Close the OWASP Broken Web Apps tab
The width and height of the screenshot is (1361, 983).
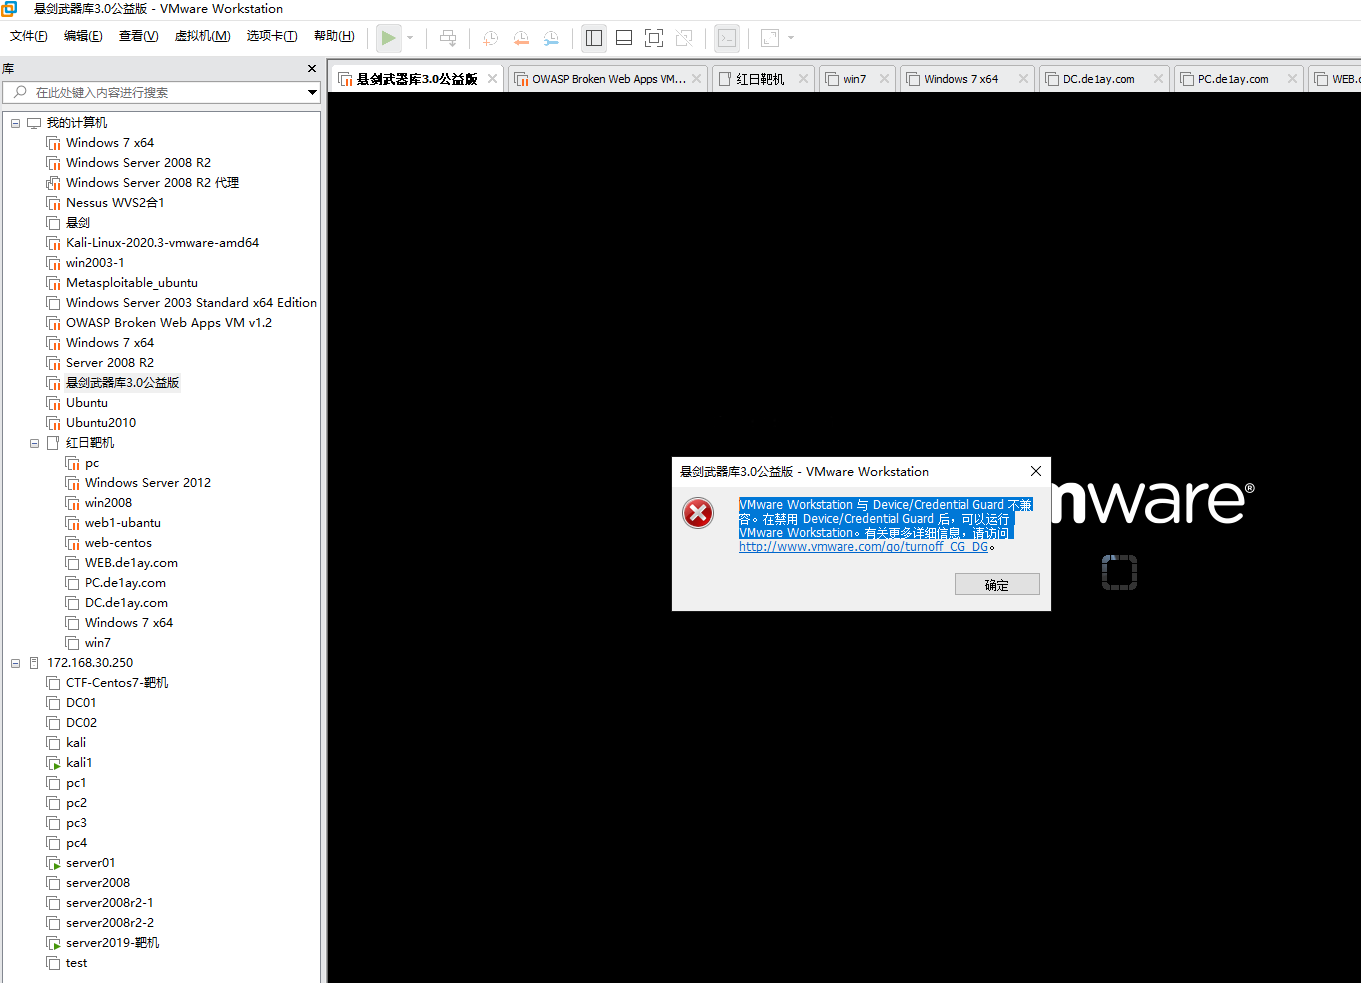[697, 79]
